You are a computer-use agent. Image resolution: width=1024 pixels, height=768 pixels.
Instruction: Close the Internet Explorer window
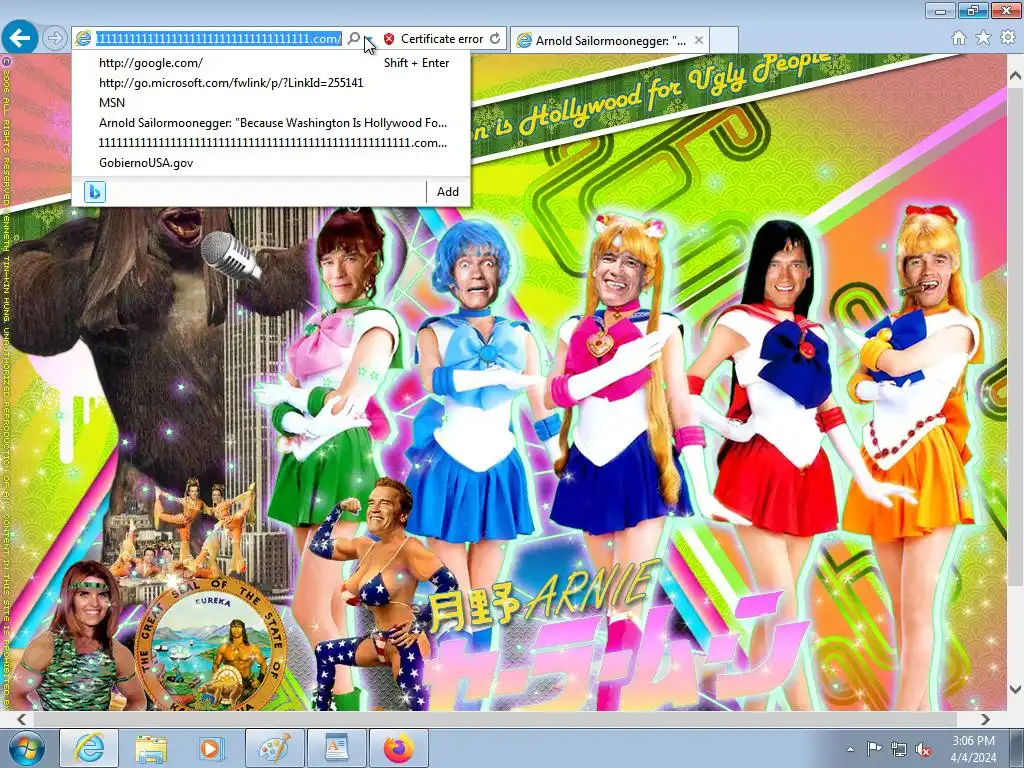(1006, 10)
